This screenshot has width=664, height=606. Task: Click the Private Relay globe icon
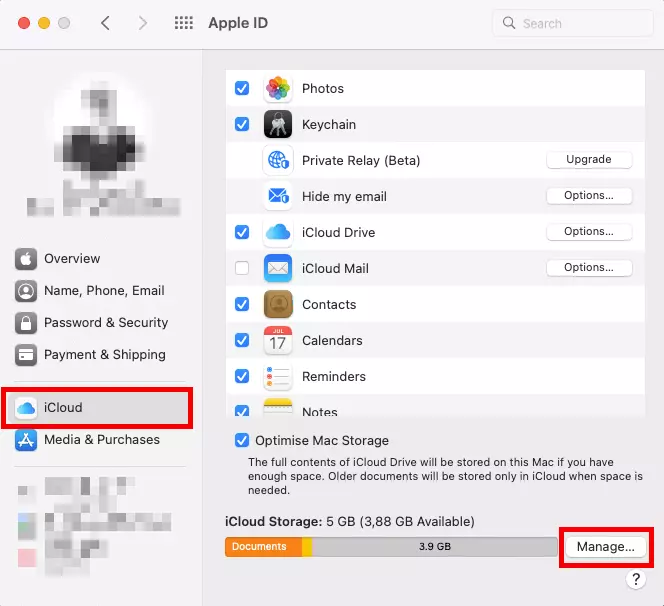click(x=277, y=161)
